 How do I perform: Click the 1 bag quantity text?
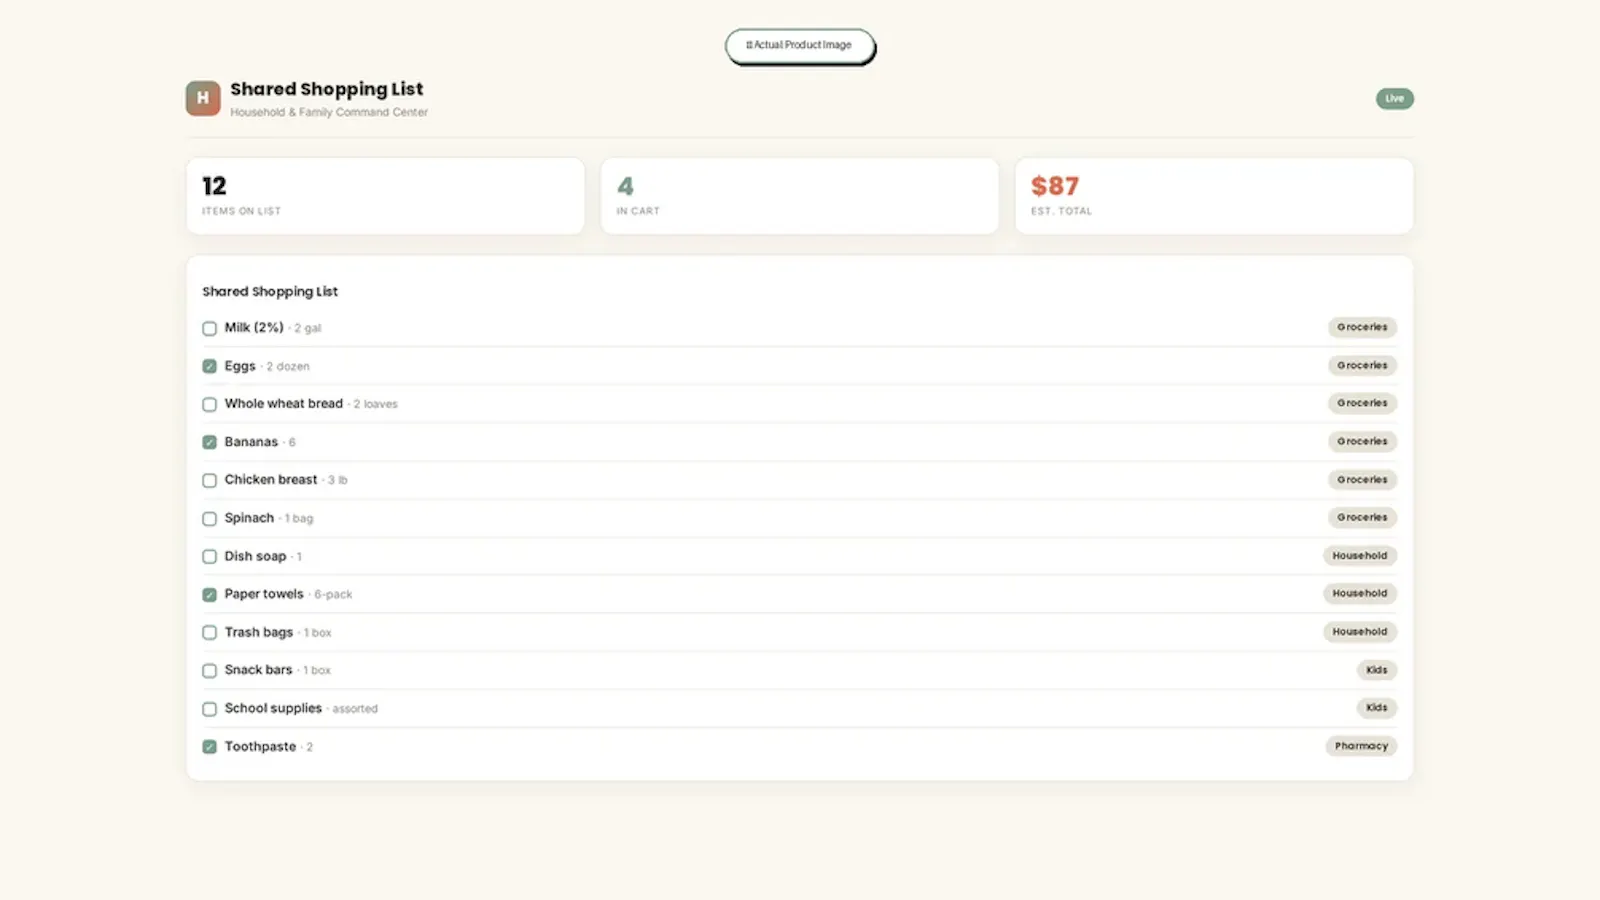(x=299, y=518)
